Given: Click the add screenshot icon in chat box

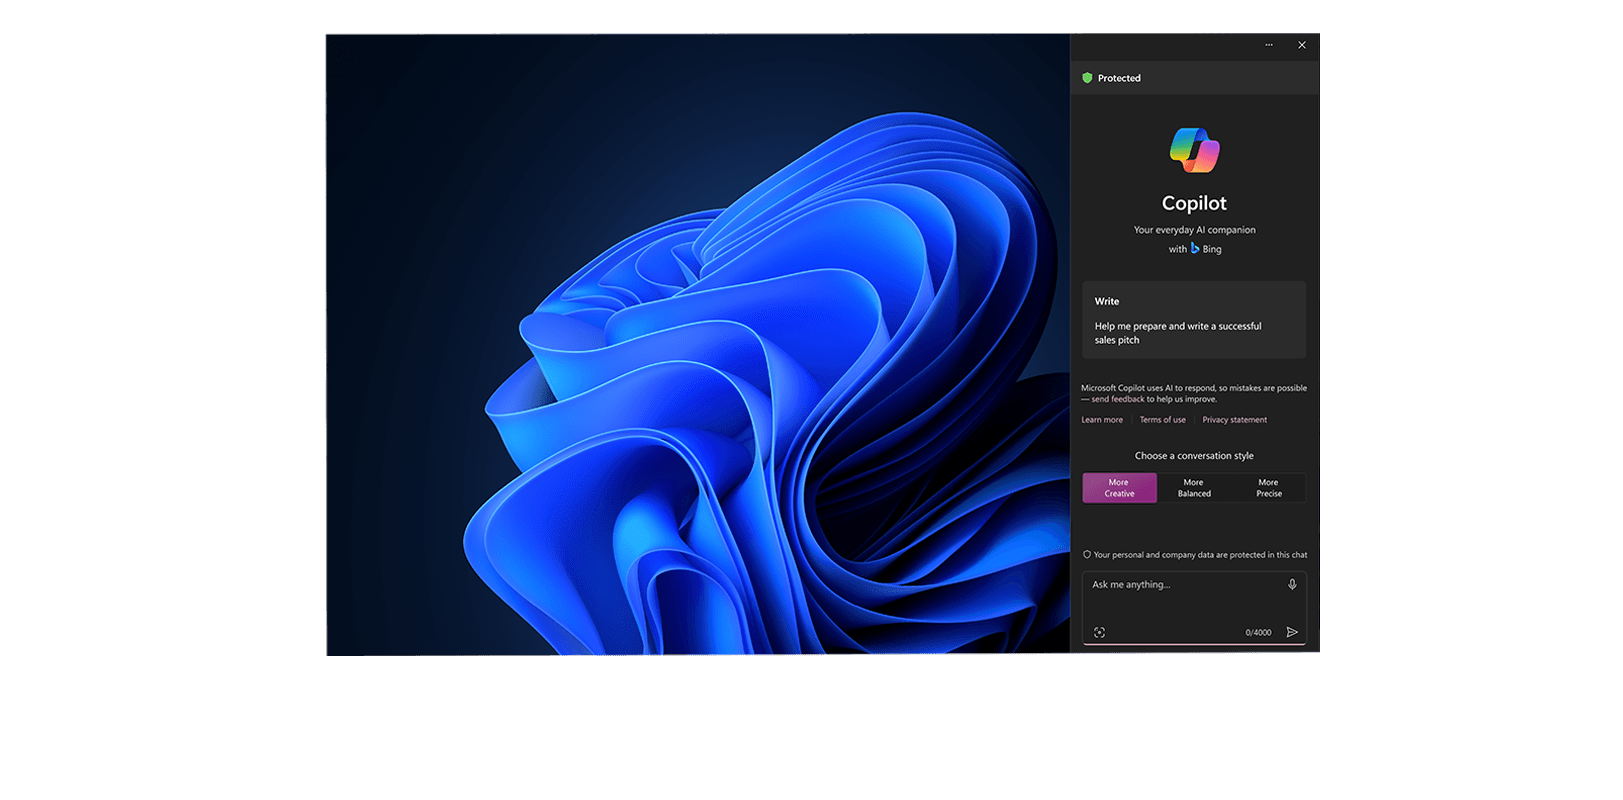Looking at the screenshot, I should (x=1099, y=632).
